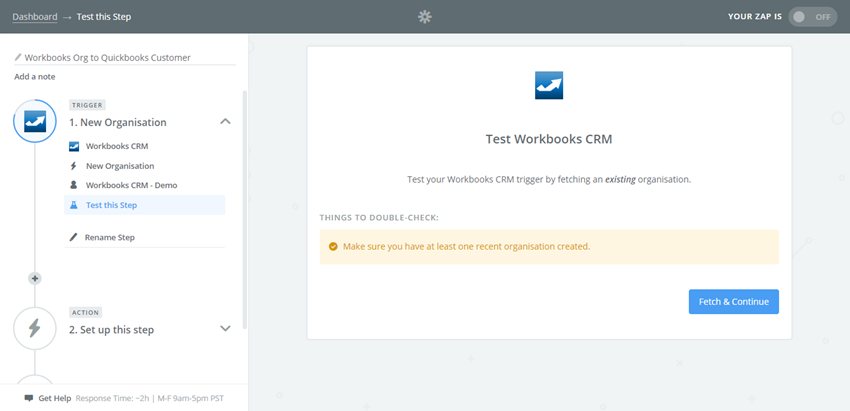This screenshot has height=411, width=850.
Task: Collapse the New Organisation trigger step
Action: [x=226, y=121]
